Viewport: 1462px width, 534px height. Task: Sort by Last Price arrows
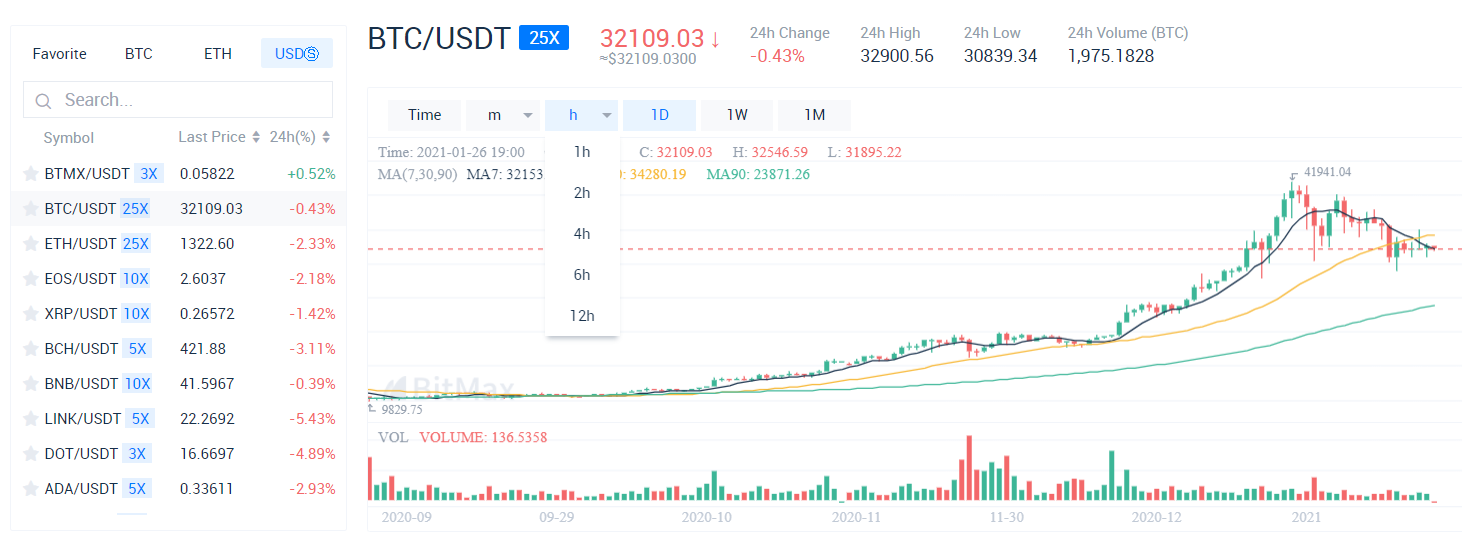[256, 137]
